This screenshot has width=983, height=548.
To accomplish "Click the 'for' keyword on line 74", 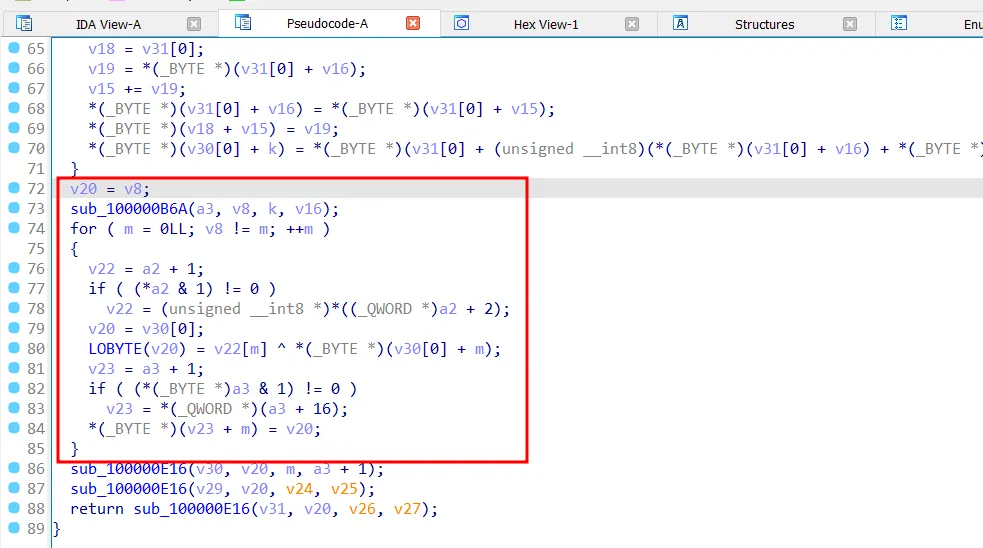I will [x=83, y=229].
